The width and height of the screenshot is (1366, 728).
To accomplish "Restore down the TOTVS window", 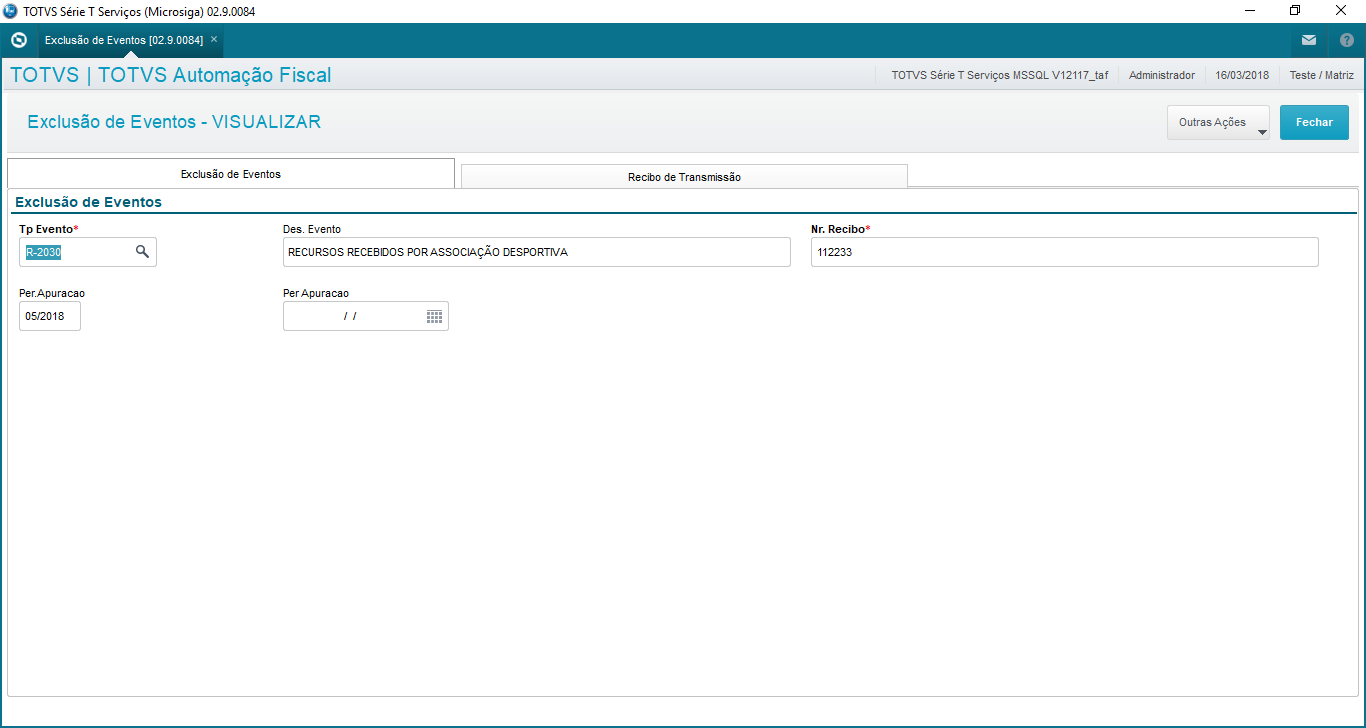I will tap(1295, 10).
